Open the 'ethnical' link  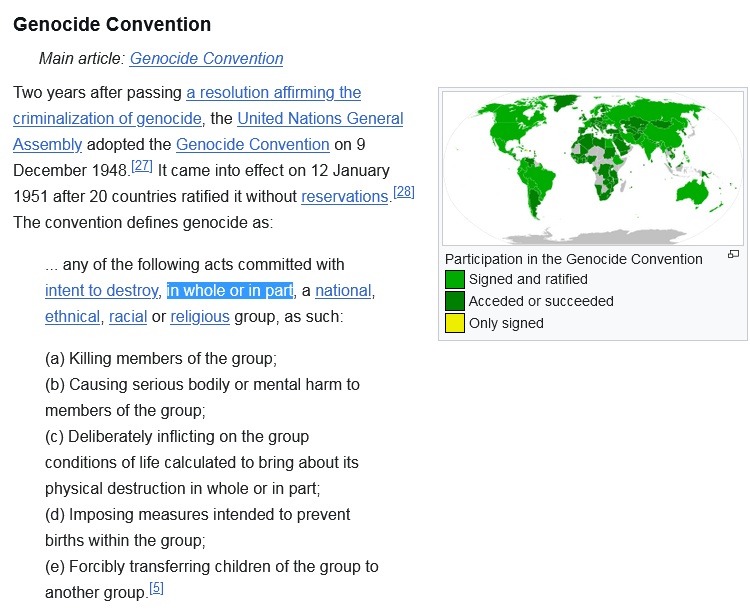(x=72, y=317)
